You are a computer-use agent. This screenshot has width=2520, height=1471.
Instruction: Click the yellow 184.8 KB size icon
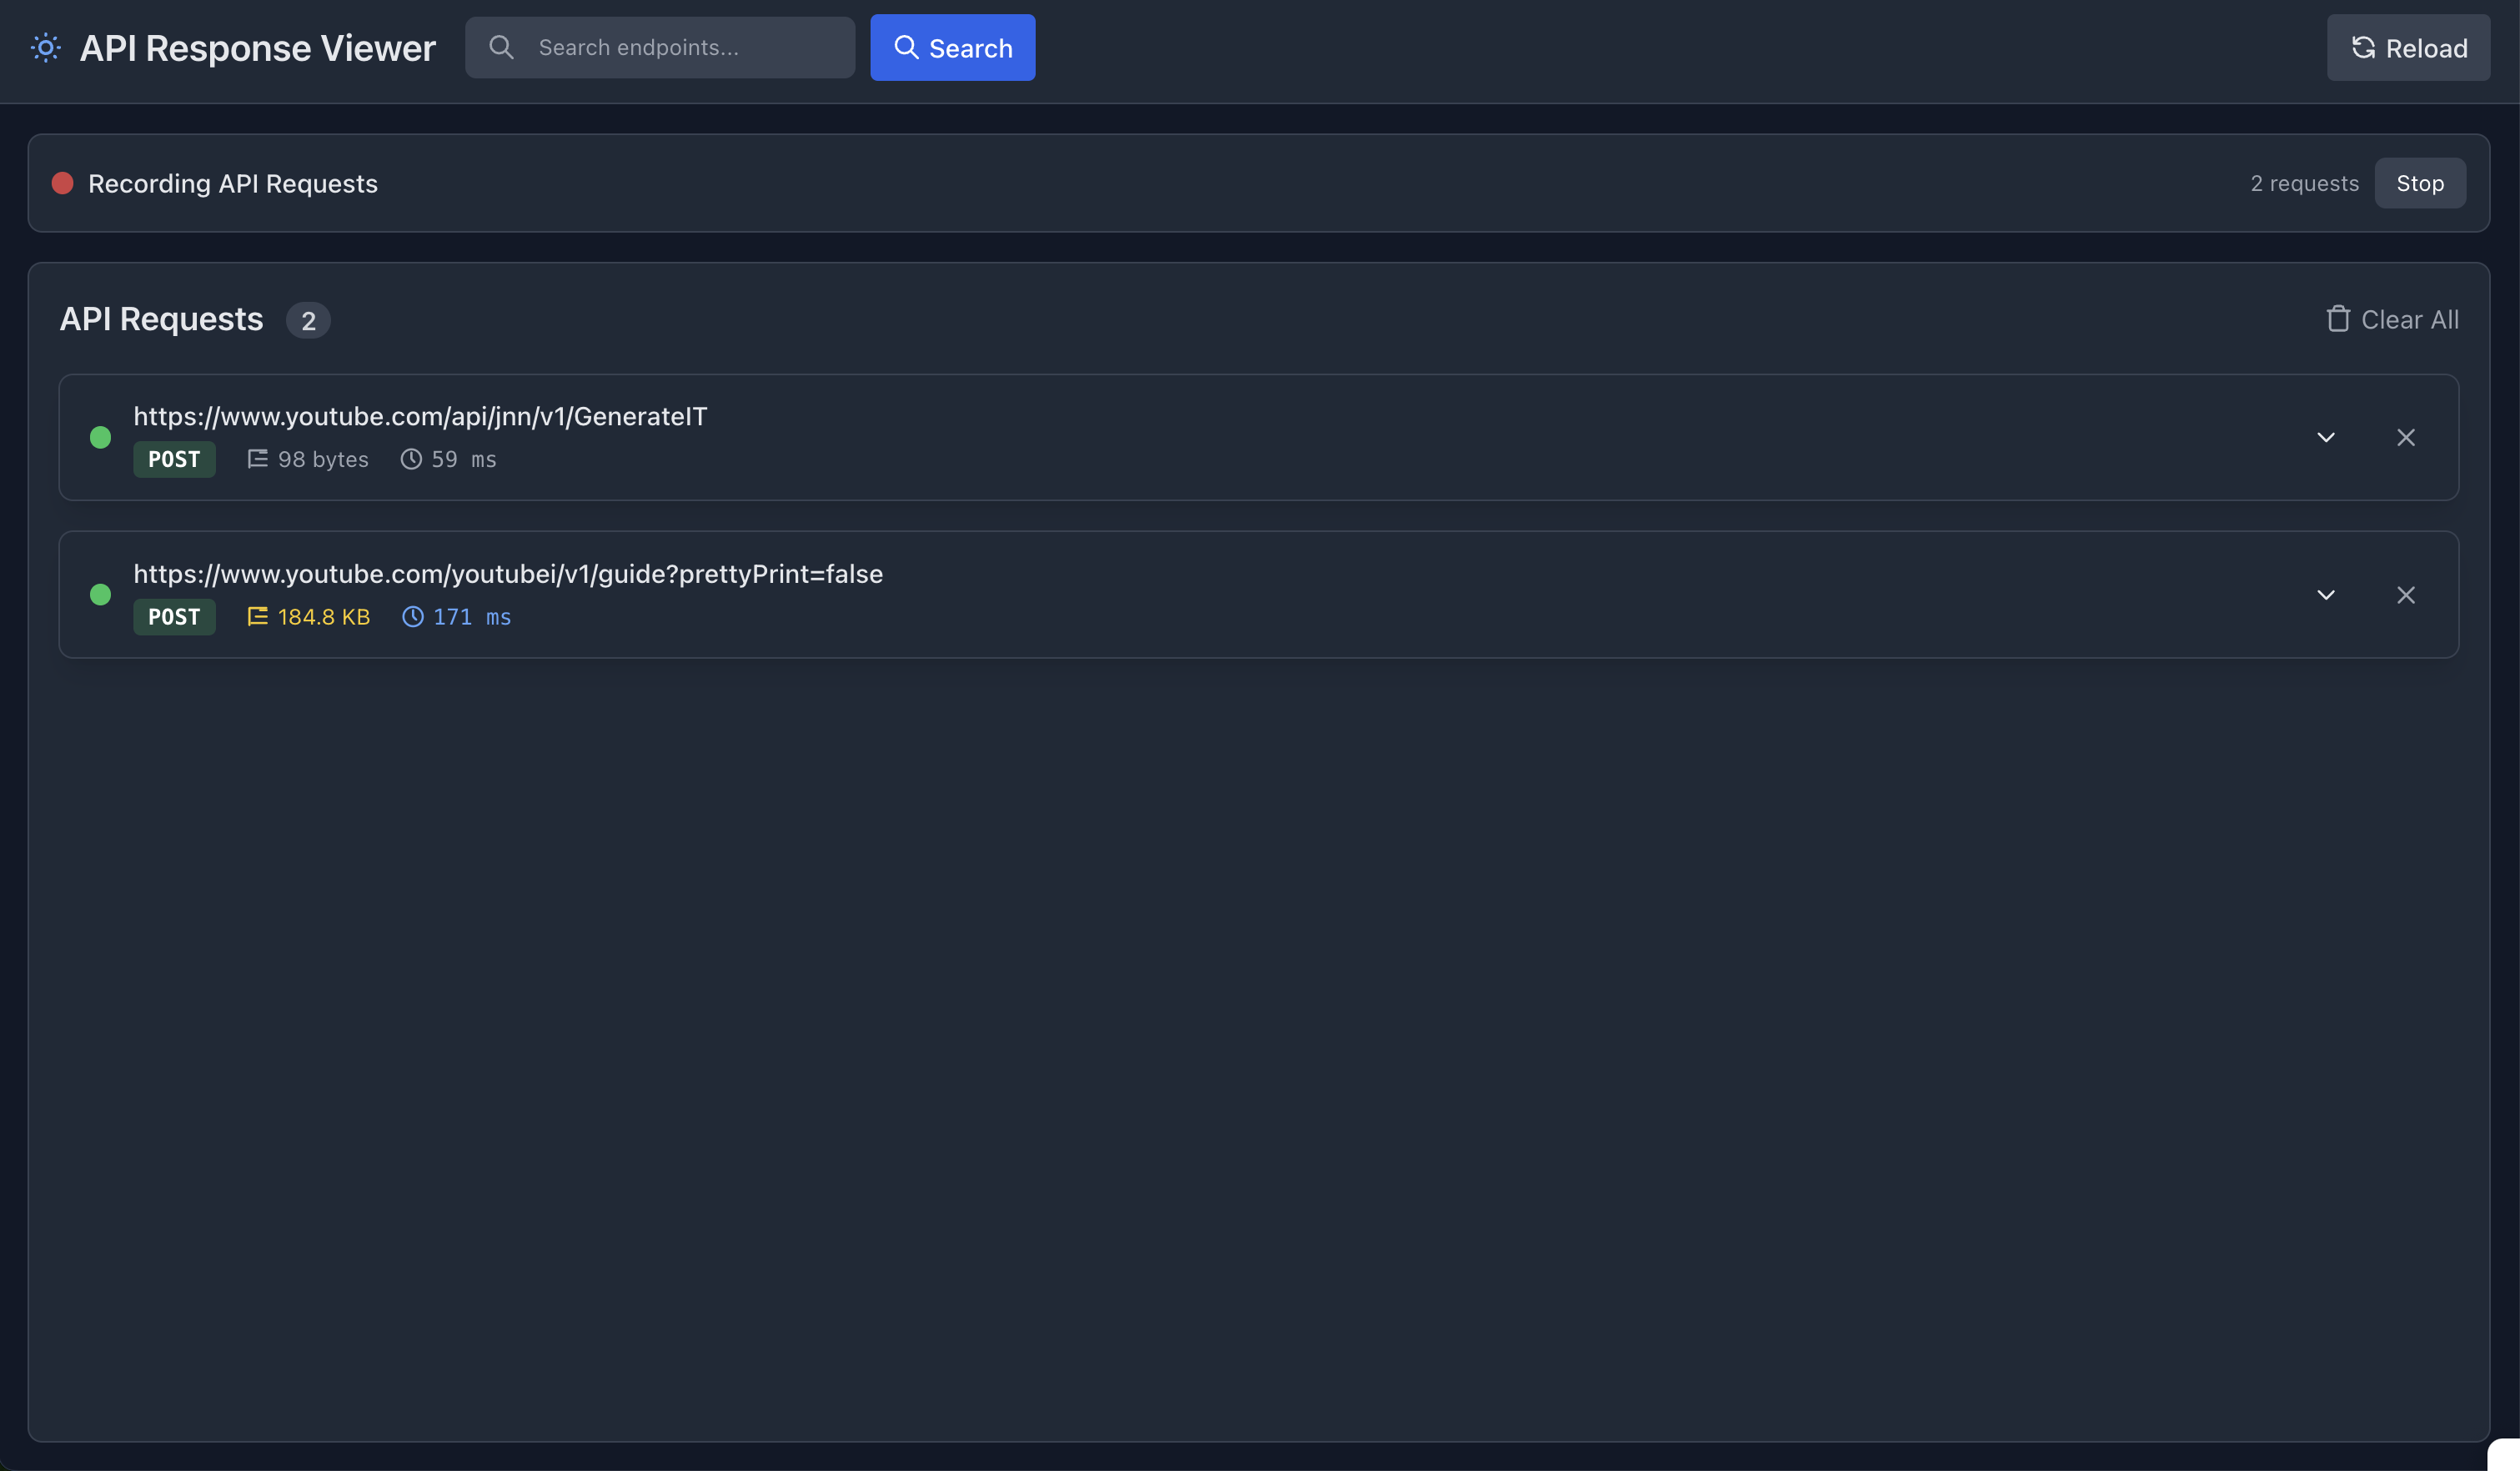click(x=257, y=617)
